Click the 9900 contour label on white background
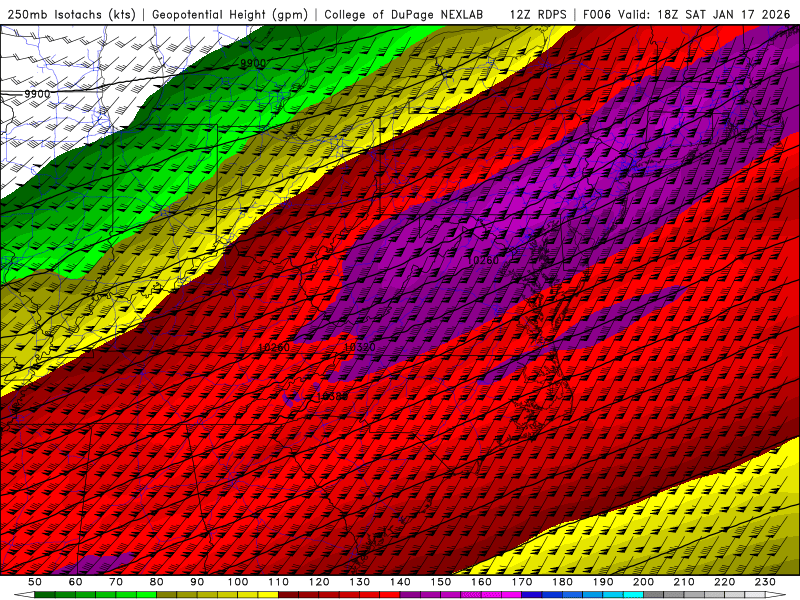The width and height of the screenshot is (800, 600). pos(37,94)
